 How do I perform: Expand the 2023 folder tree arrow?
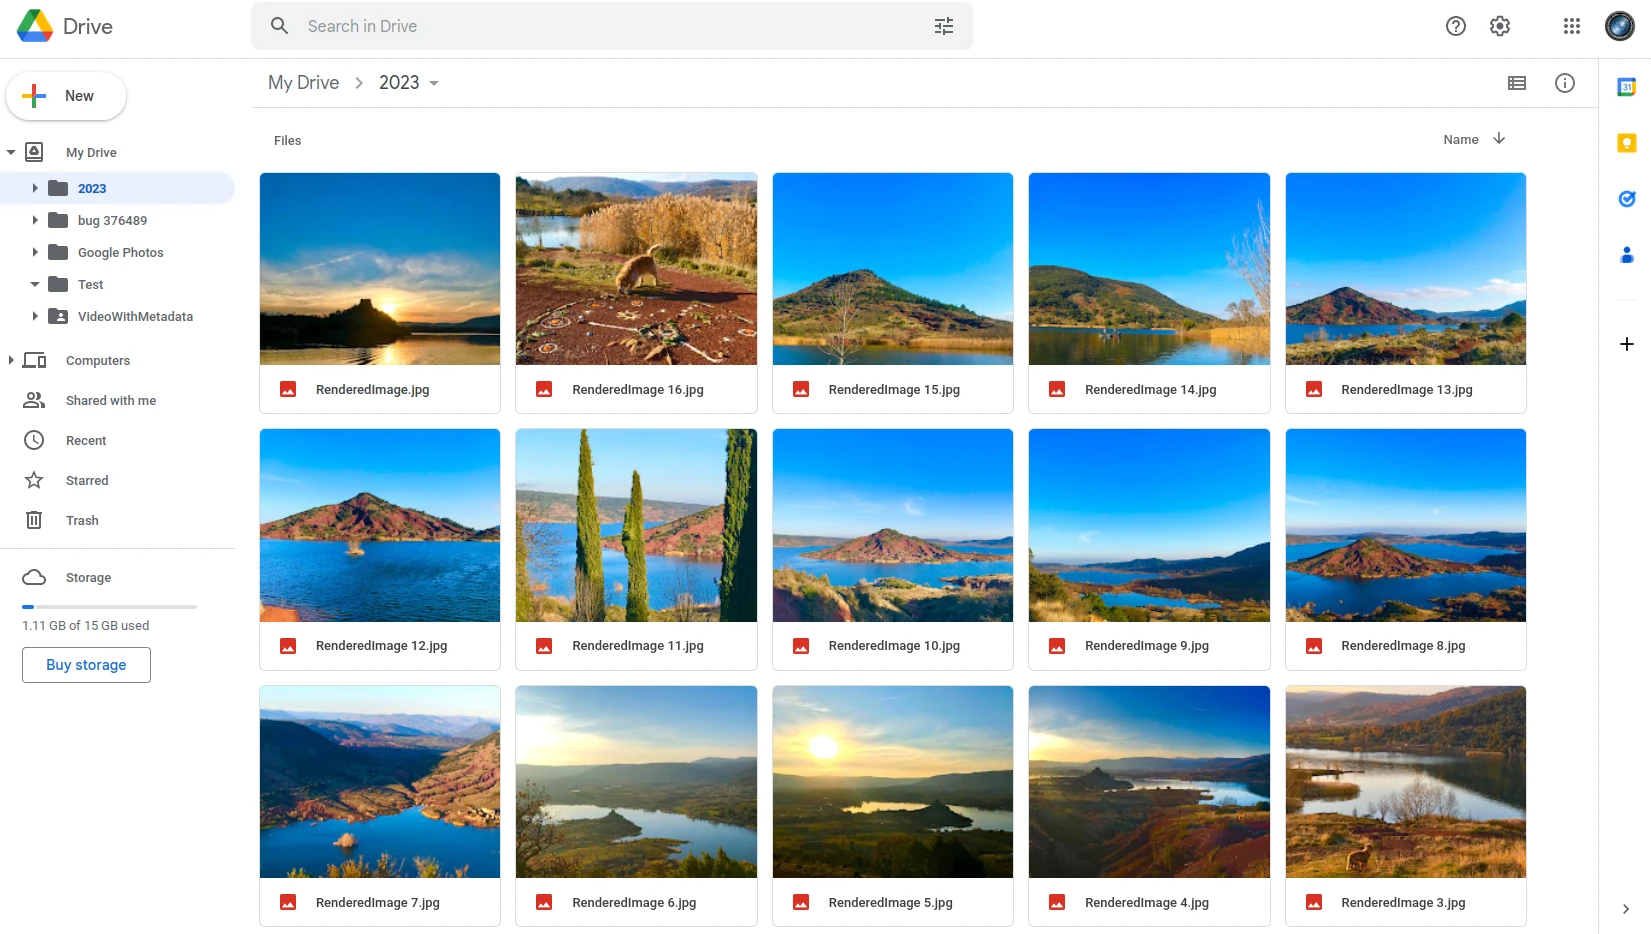click(x=35, y=188)
